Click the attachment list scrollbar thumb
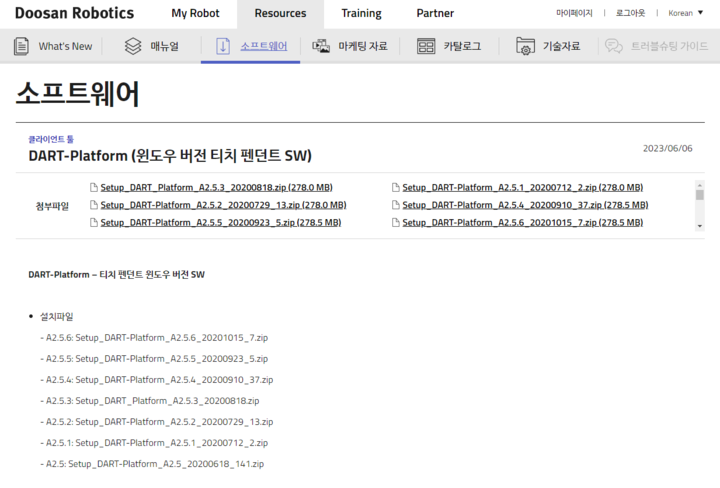The width and height of the screenshot is (720, 488). [700, 195]
